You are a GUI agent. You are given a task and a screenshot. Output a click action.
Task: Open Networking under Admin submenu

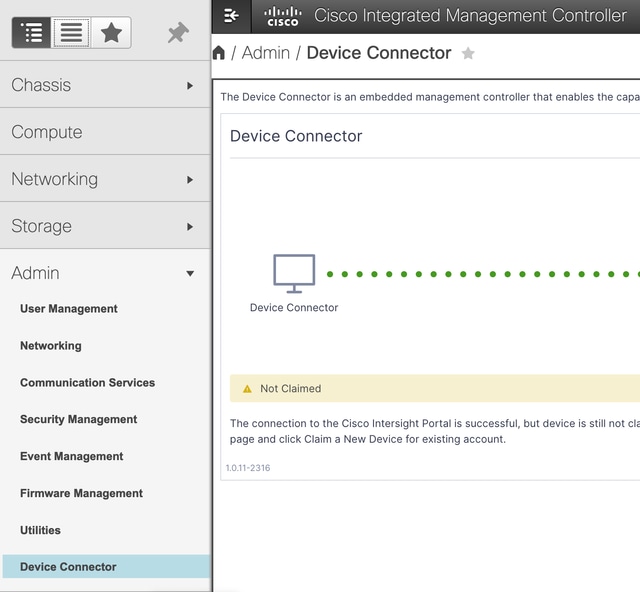click(x=51, y=346)
